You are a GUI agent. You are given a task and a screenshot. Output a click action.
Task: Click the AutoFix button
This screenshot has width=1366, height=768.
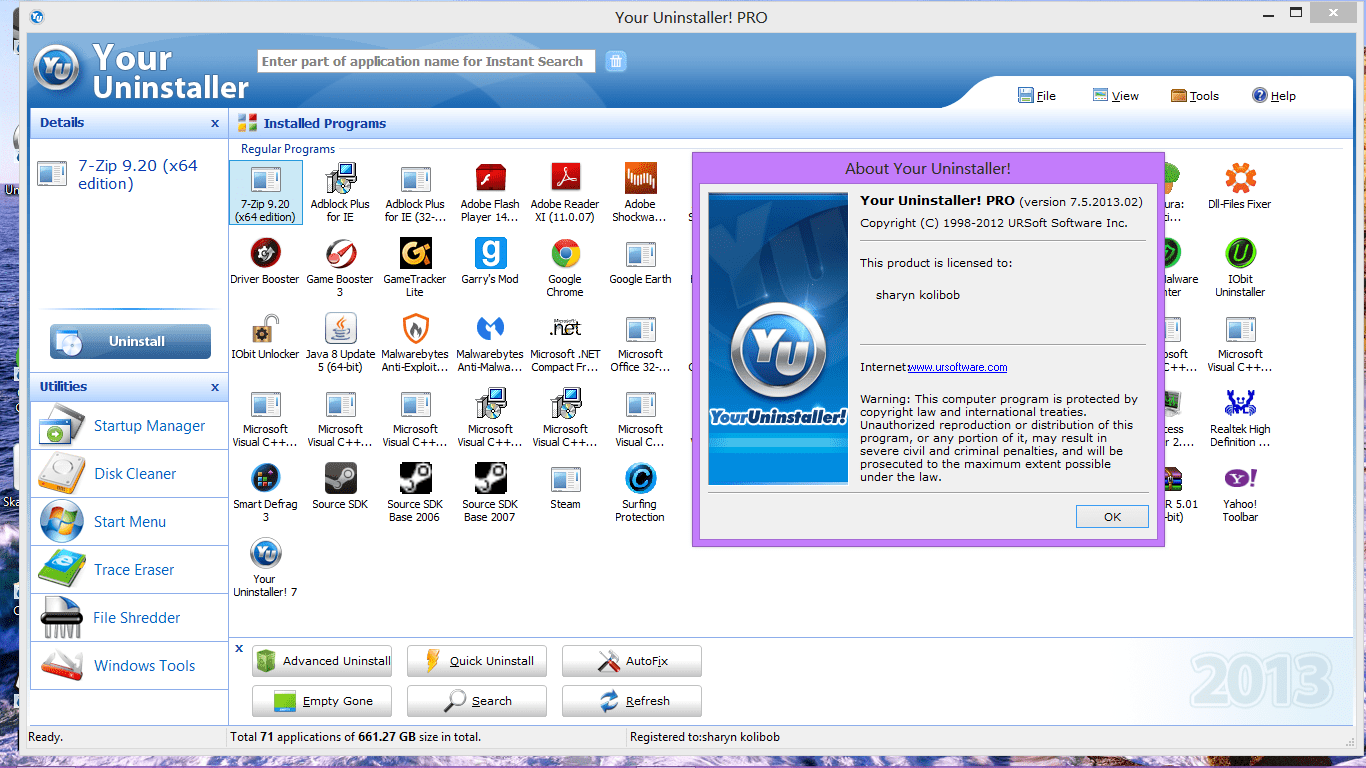pos(632,661)
